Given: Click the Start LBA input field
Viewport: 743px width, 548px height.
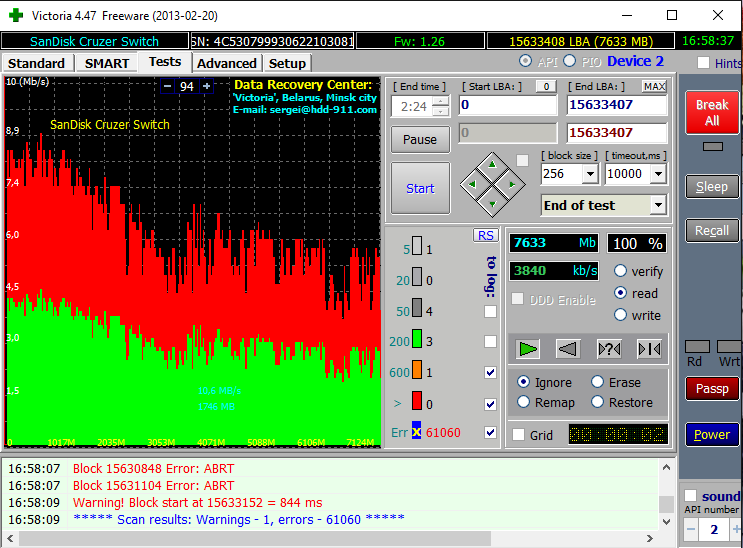Looking at the screenshot, I should click(x=507, y=105).
